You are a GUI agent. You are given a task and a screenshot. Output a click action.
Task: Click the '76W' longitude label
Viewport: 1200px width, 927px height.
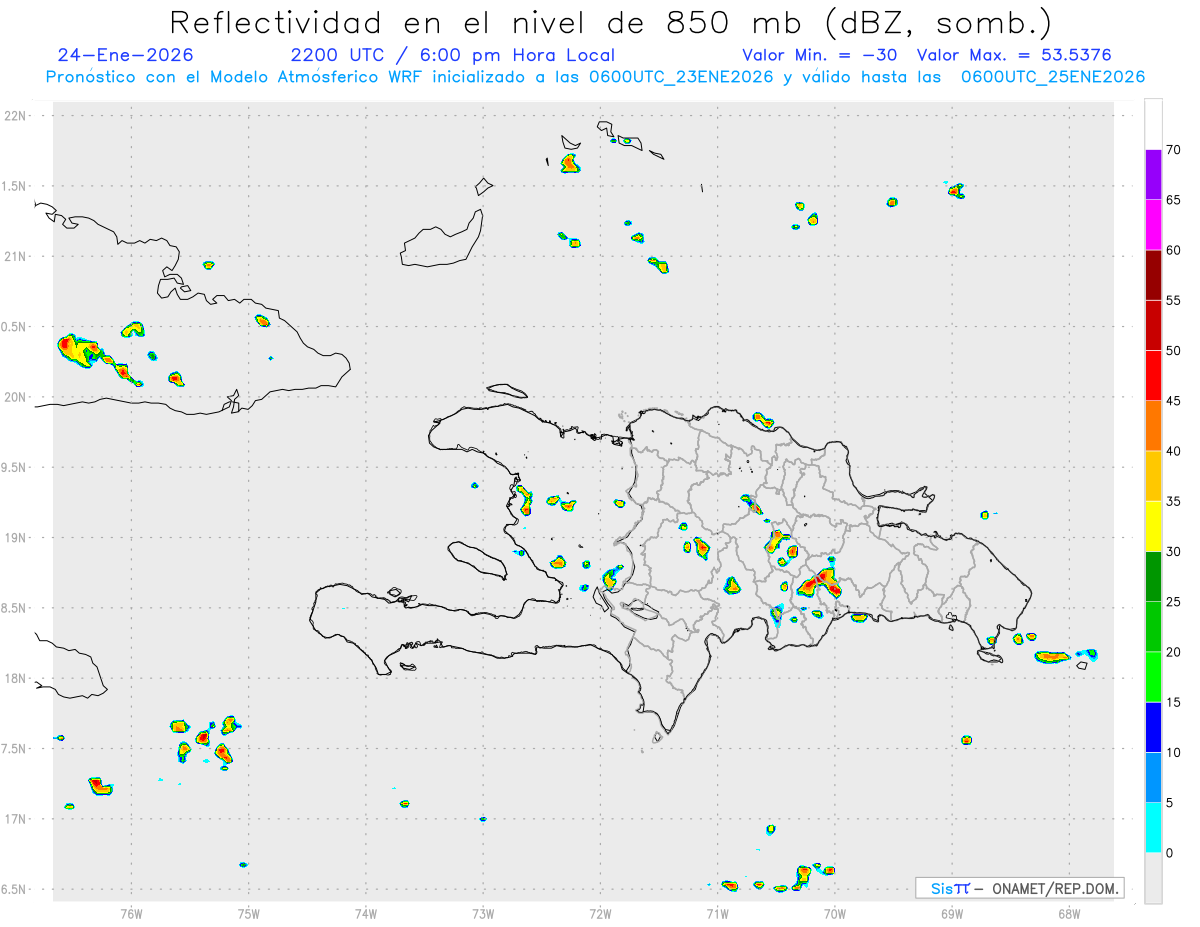pyautogui.click(x=131, y=913)
